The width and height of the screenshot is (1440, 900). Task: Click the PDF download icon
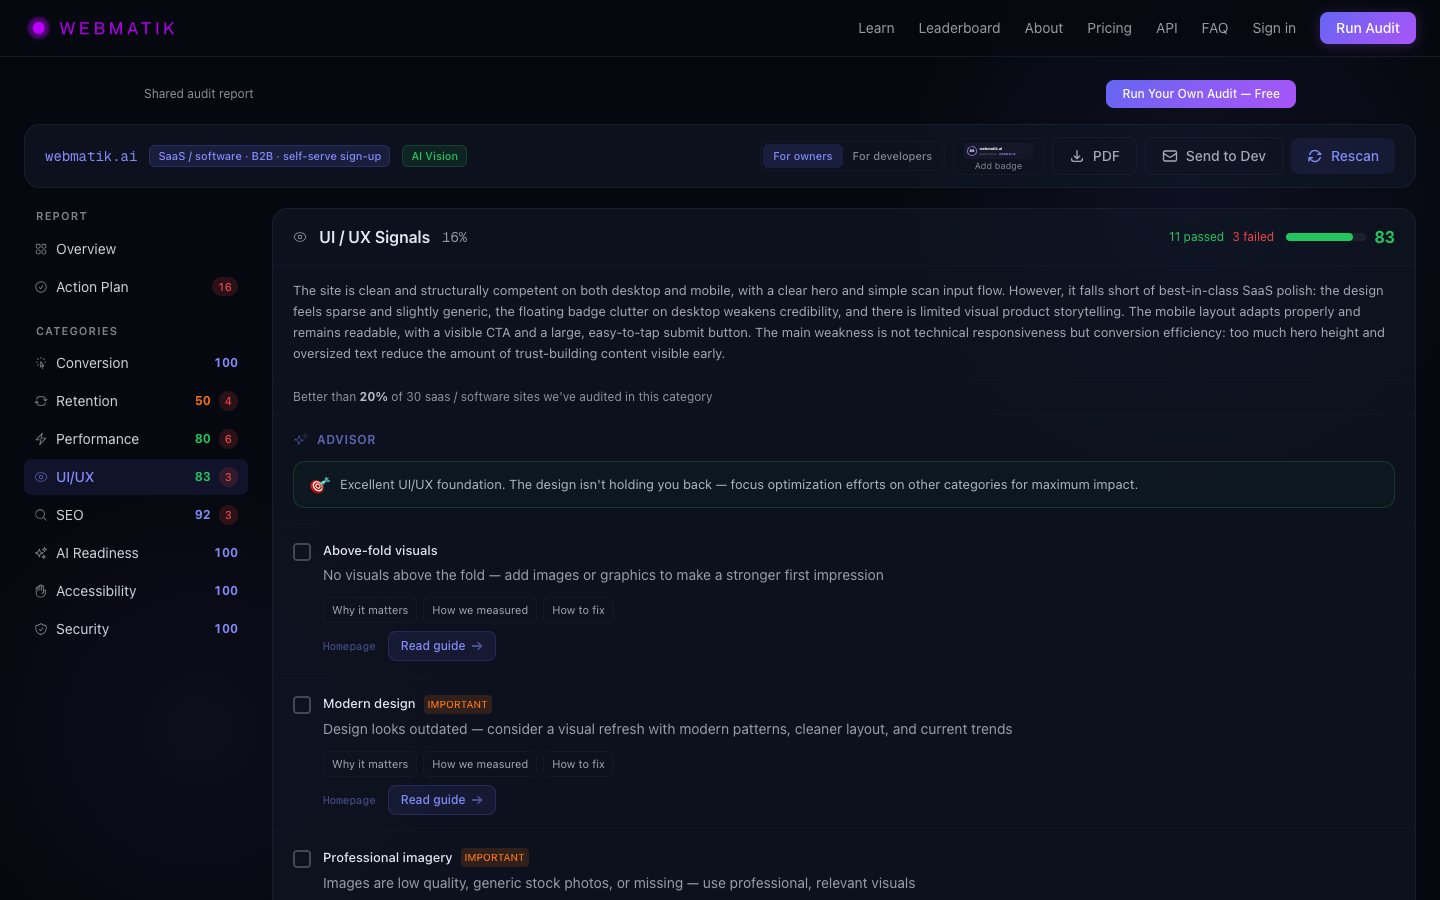[x=1077, y=156]
